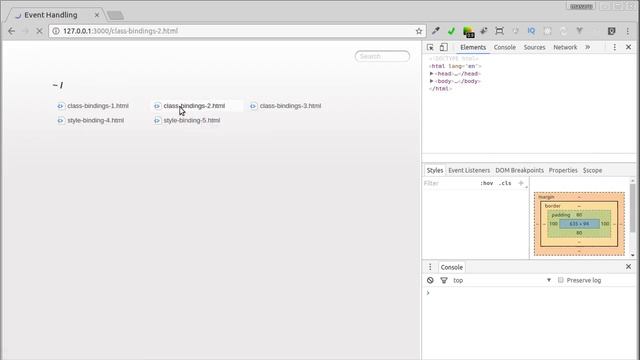640x360 pixels.
Task: Click the file icon beside style-binding-4.html
Action: tap(60, 121)
